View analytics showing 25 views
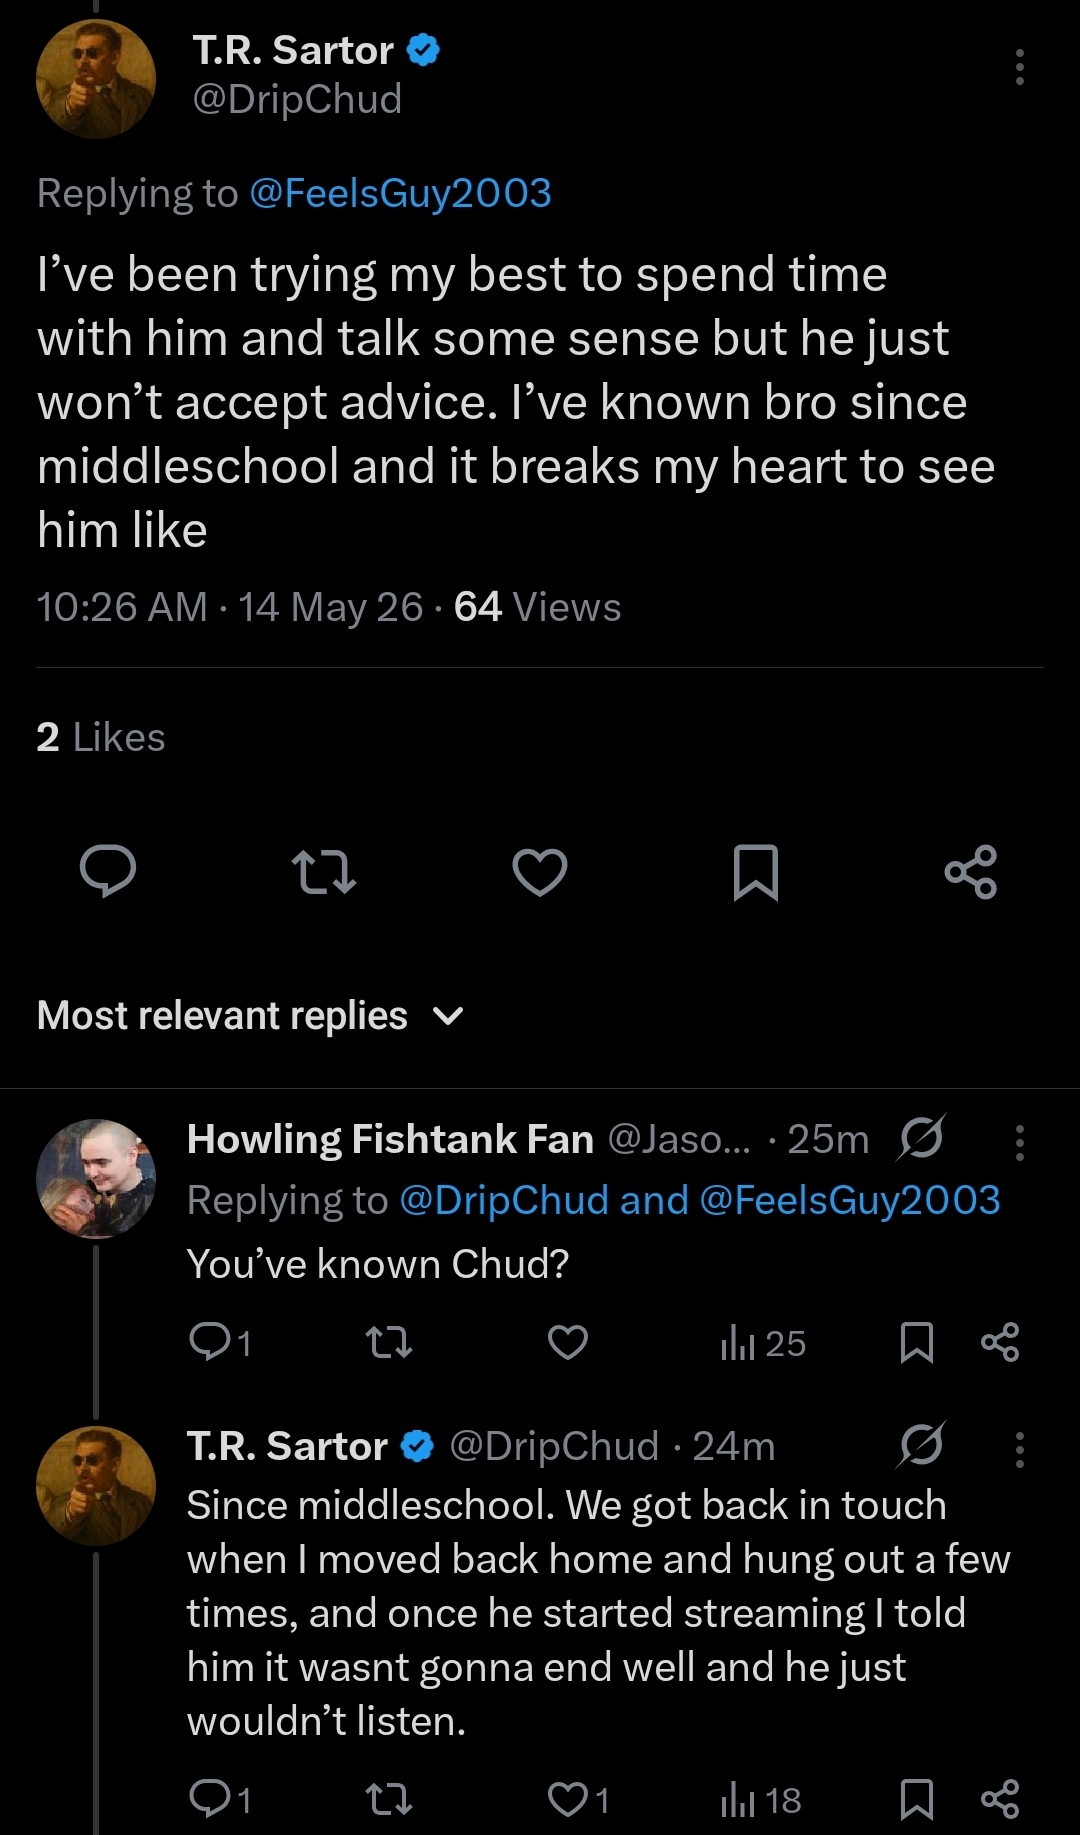 tap(763, 1343)
